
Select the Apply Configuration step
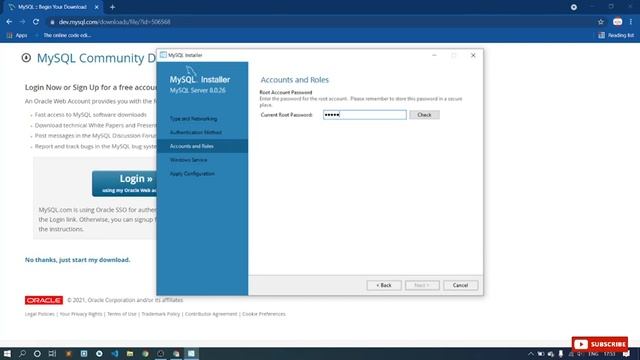(x=192, y=174)
